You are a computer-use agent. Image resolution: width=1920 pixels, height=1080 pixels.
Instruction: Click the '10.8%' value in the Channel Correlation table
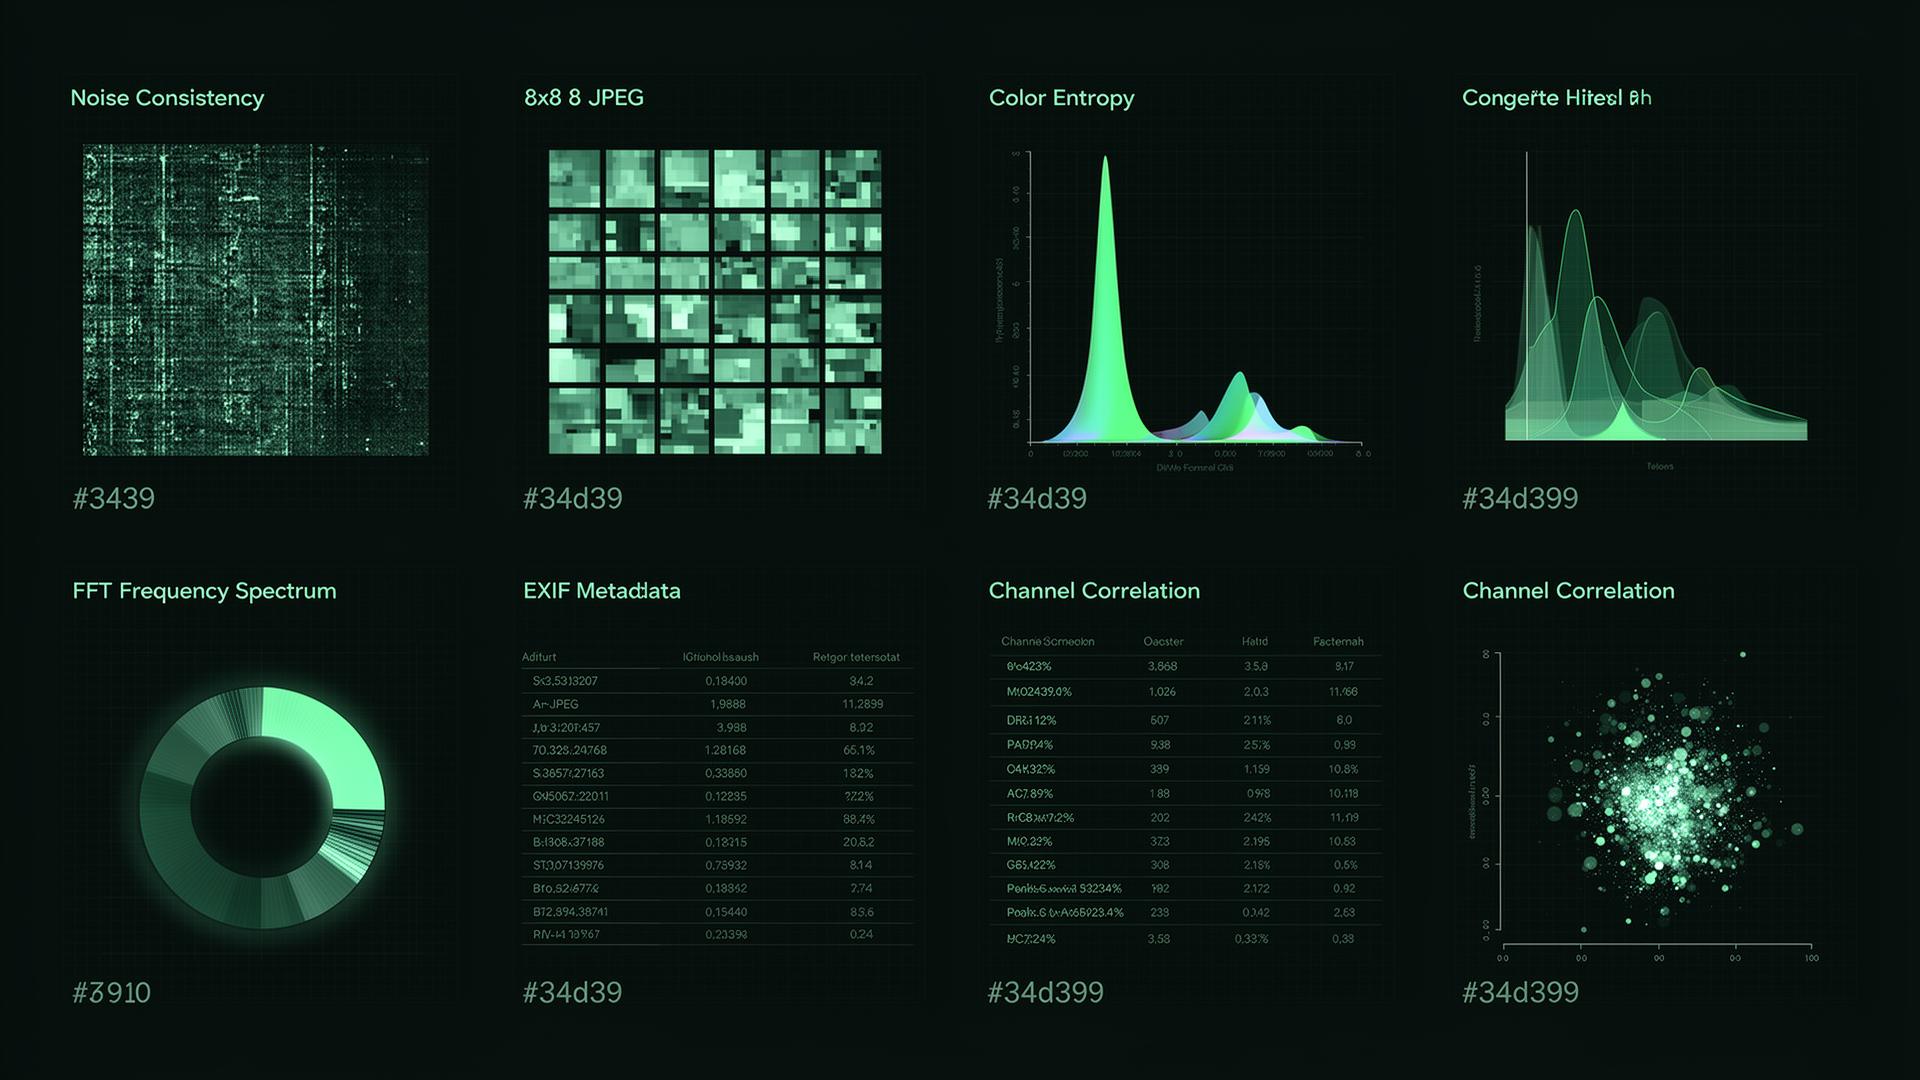coord(1344,770)
